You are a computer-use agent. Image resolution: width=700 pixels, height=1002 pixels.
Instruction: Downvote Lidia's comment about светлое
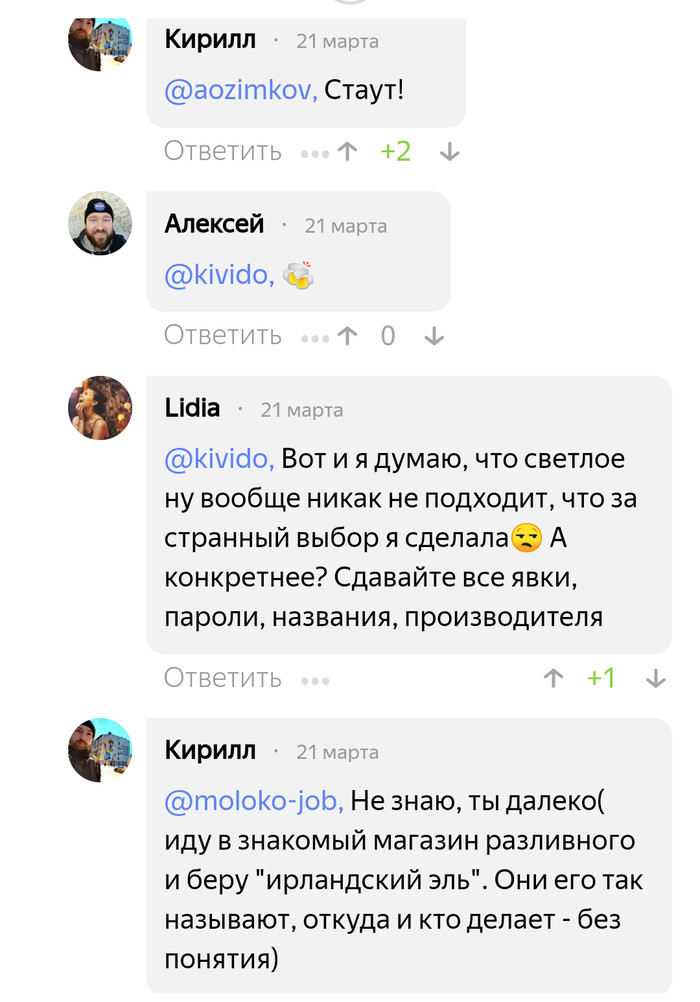(x=655, y=678)
